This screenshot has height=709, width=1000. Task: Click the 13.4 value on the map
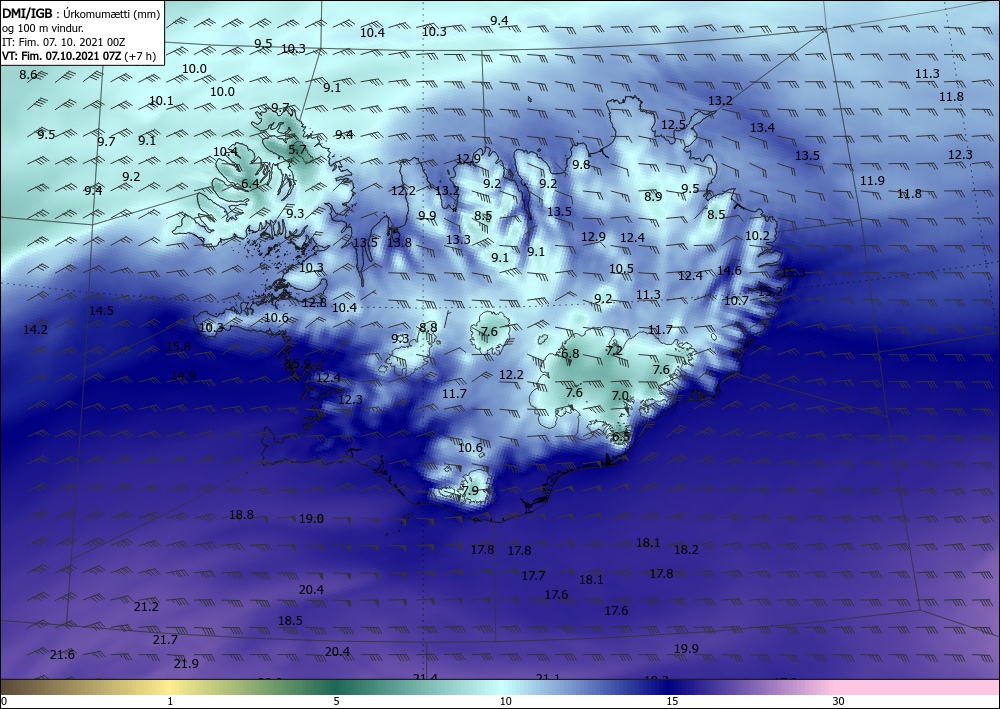[x=762, y=128]
